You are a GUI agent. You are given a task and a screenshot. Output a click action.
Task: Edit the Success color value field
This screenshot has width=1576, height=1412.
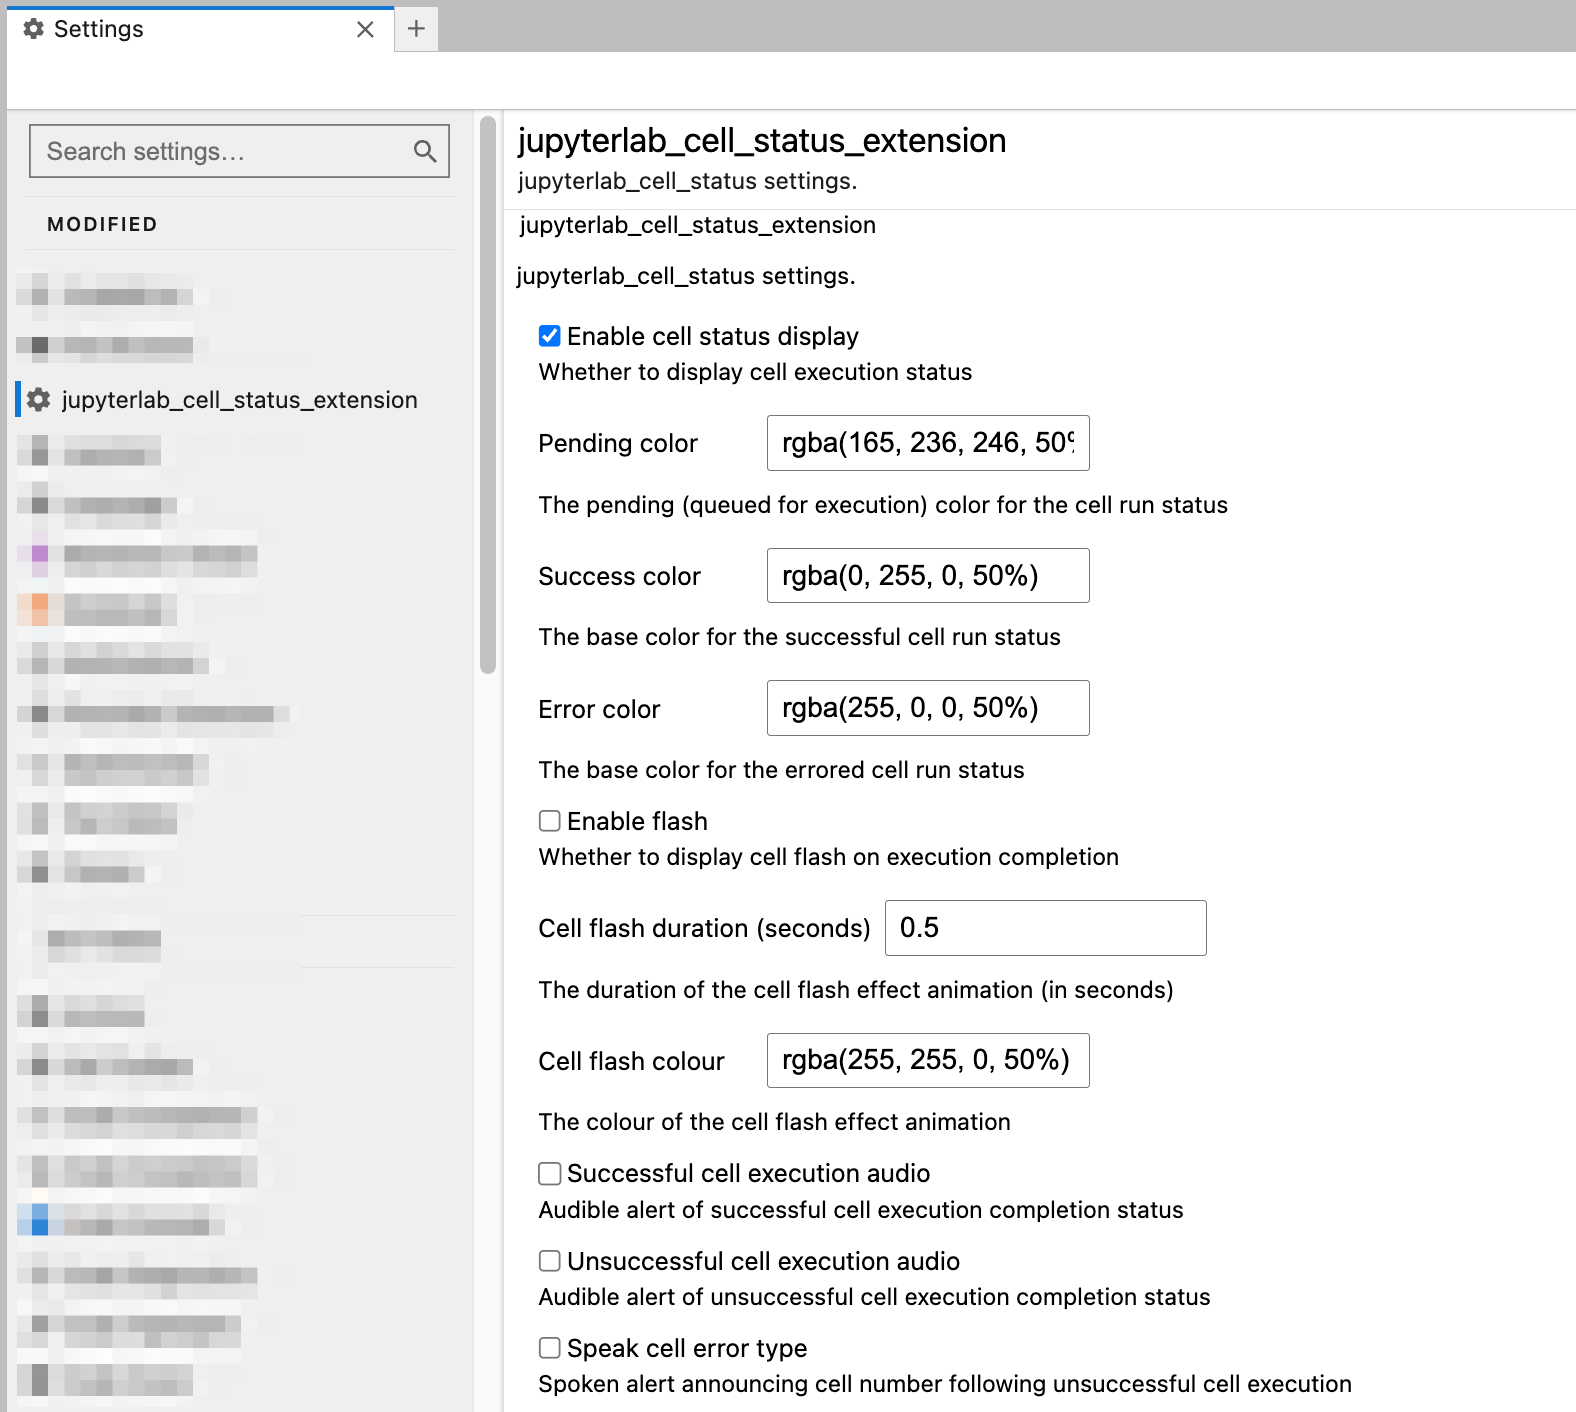pyautogui.click(x=928, y=576)
